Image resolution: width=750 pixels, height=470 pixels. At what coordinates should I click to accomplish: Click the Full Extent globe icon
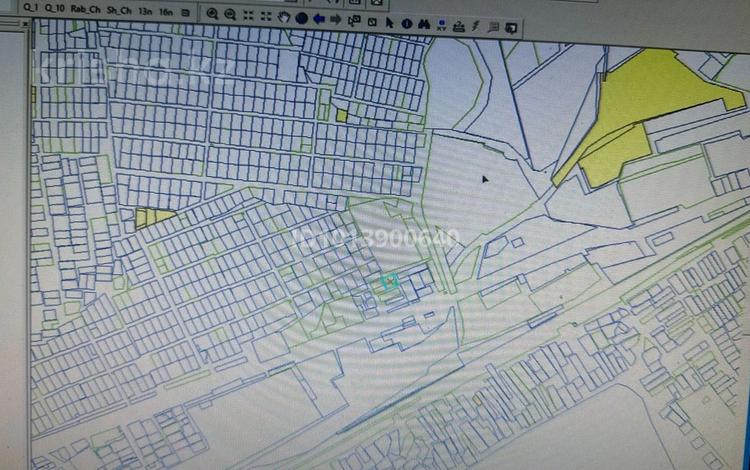tap(301, 18)
